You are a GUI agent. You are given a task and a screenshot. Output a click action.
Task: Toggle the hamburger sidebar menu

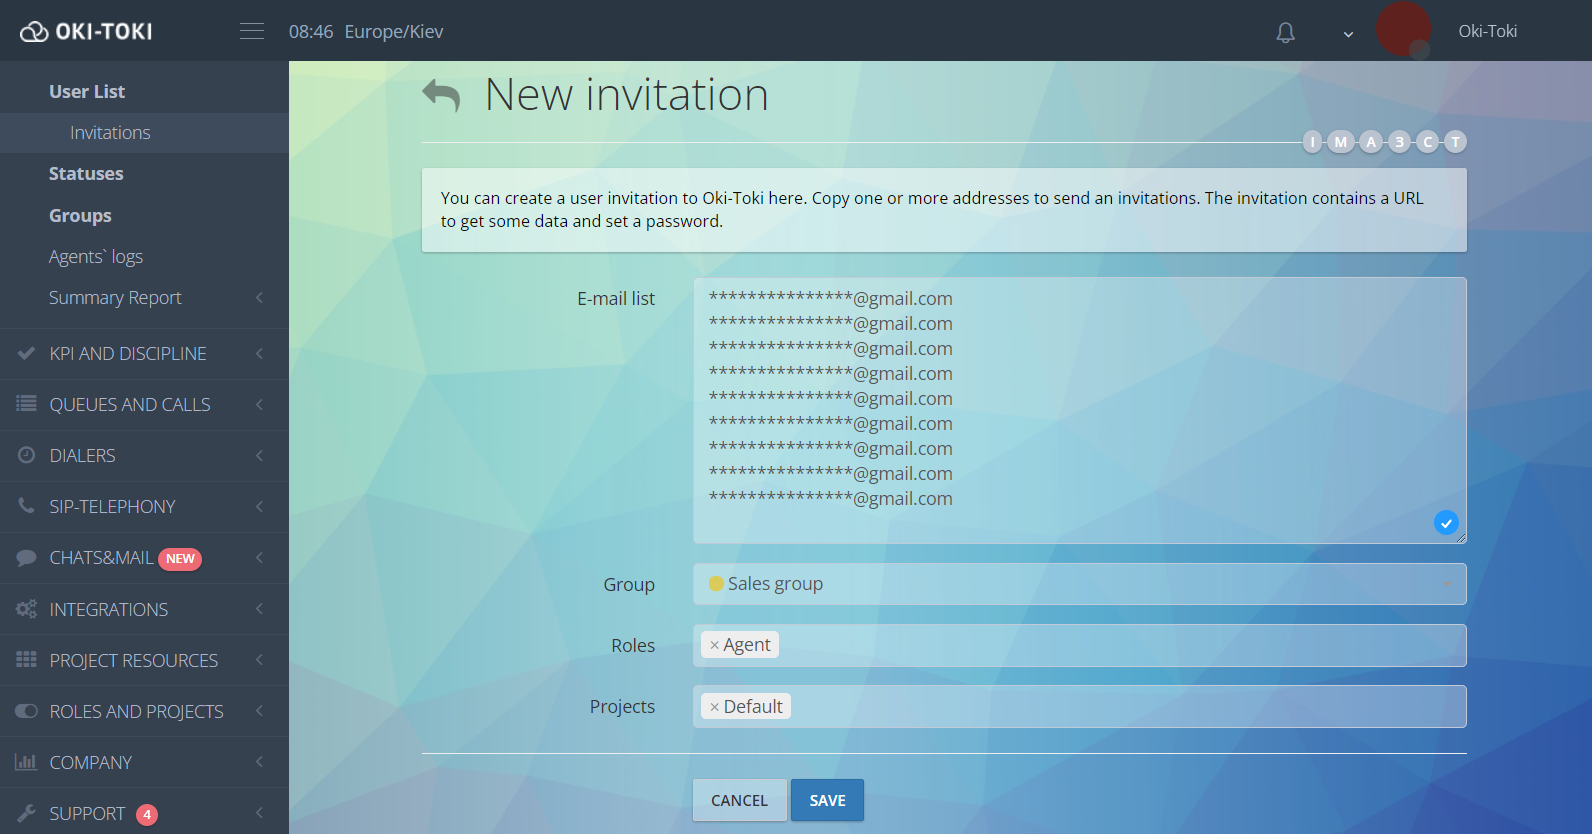pos(252,32)
